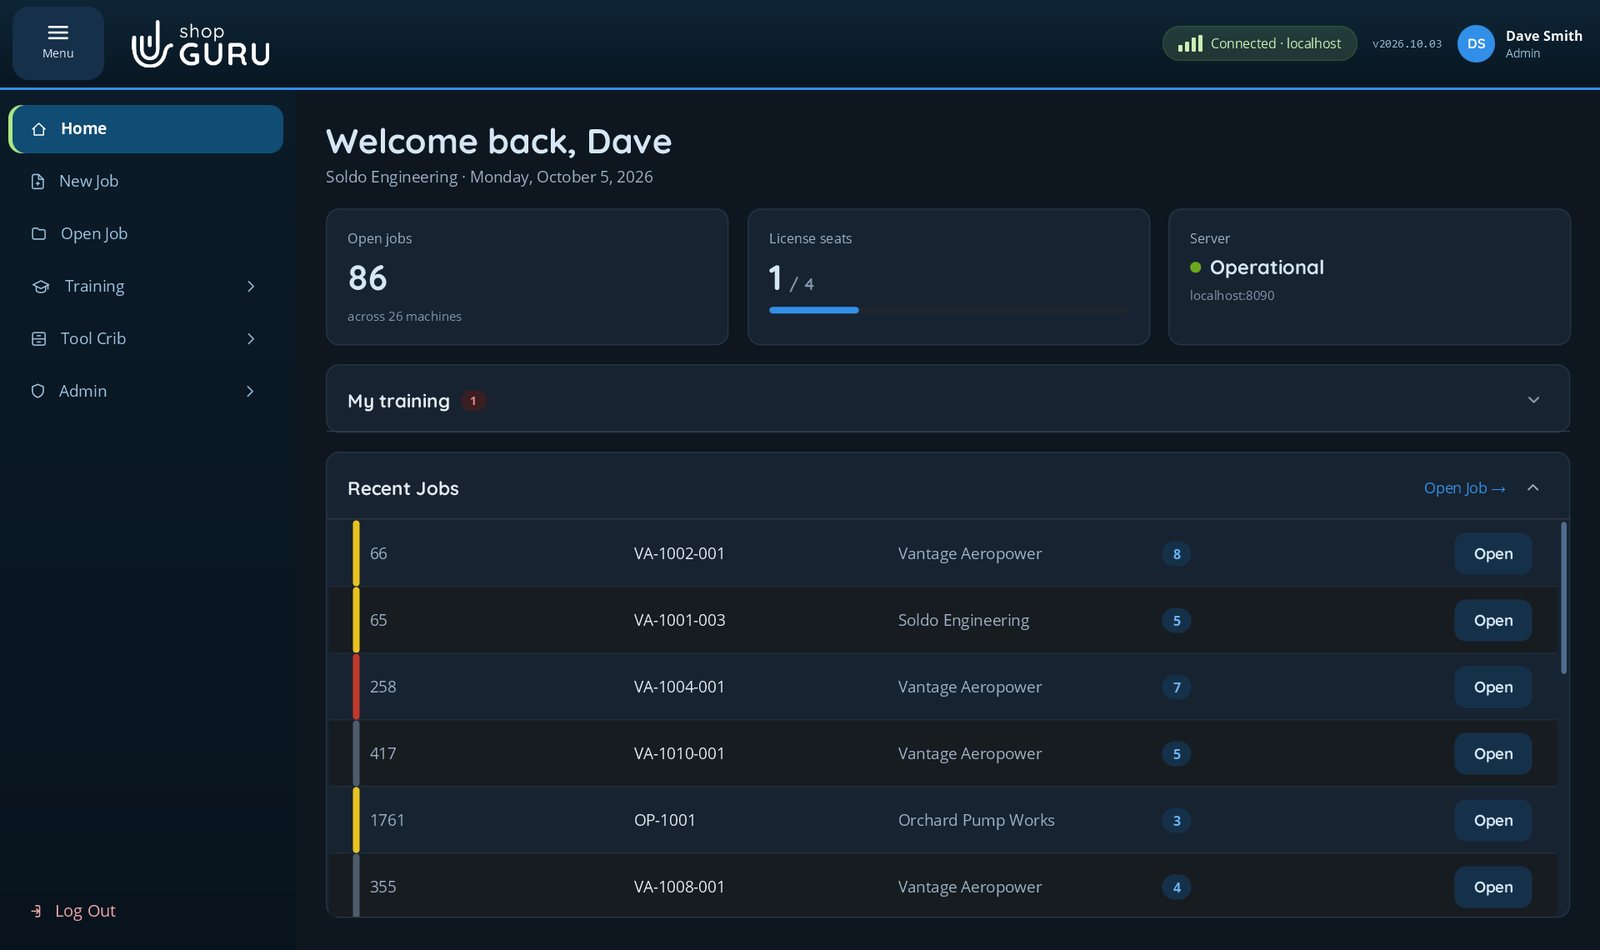
Task: Click the green Operational status dot
Action: click(x=1195, y=267)
